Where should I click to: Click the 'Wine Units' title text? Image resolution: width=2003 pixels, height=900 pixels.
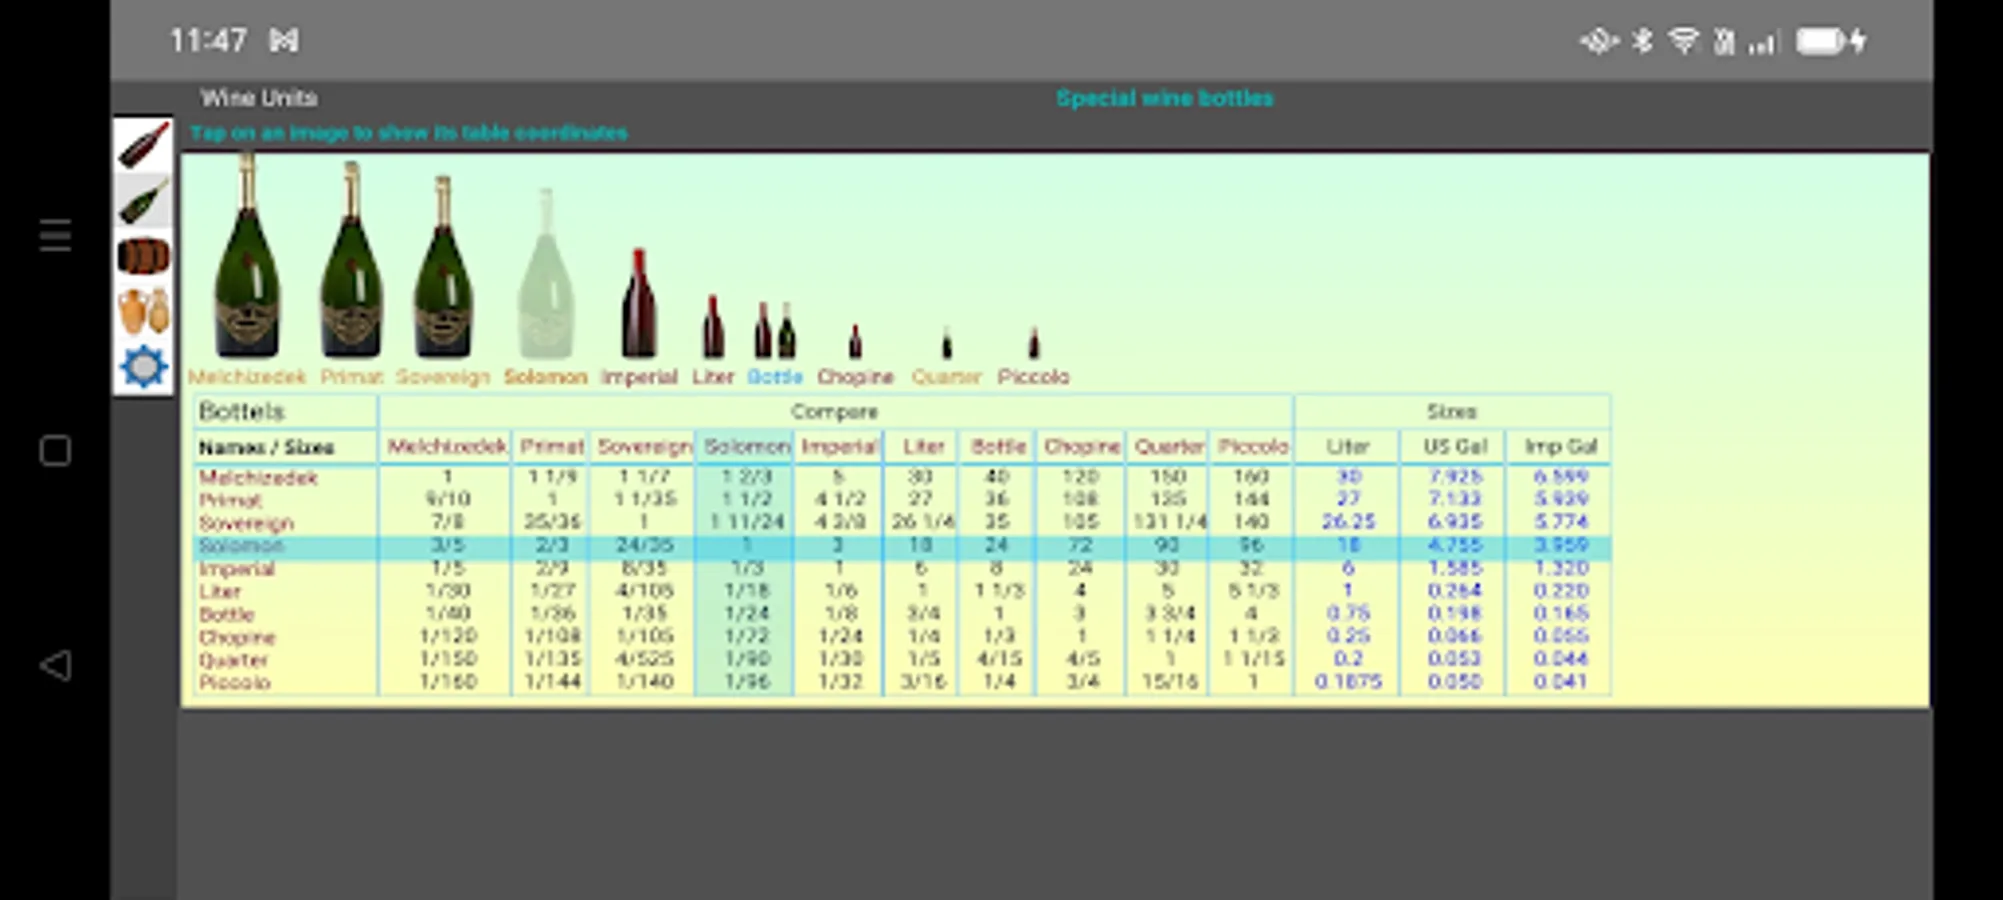[259, 98]
